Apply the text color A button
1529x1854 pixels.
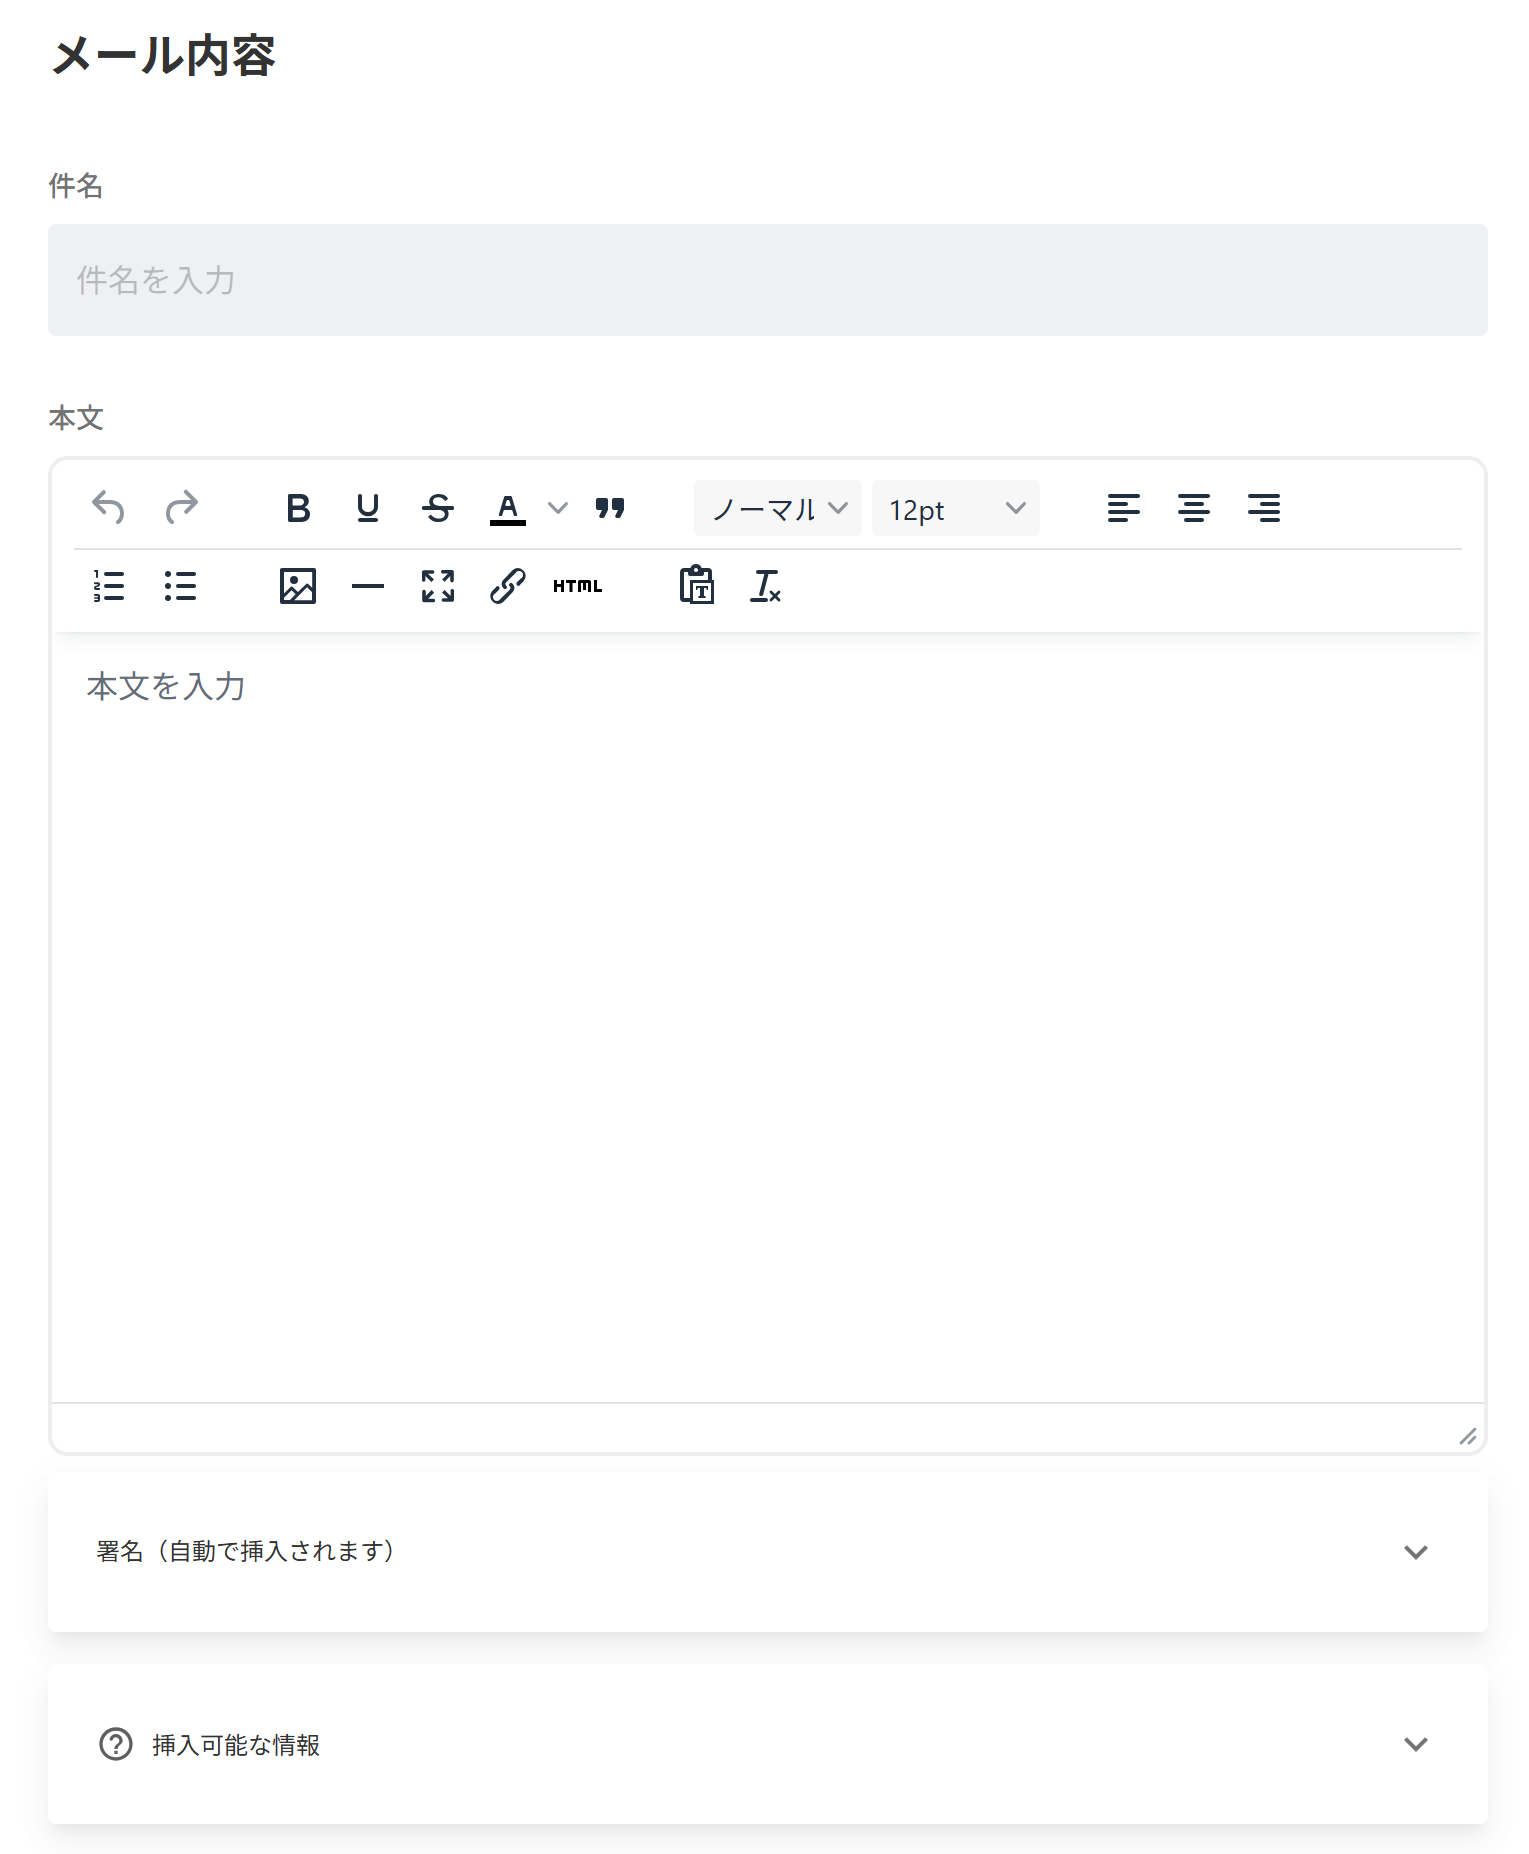tap(508, 509)
